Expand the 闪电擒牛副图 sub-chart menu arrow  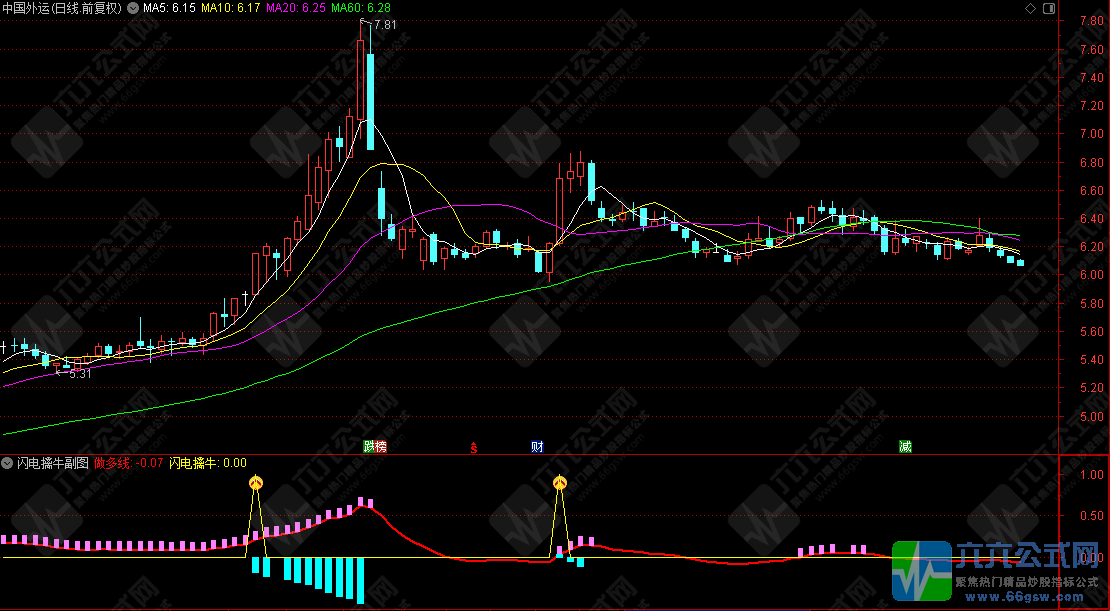pos(7,463)
